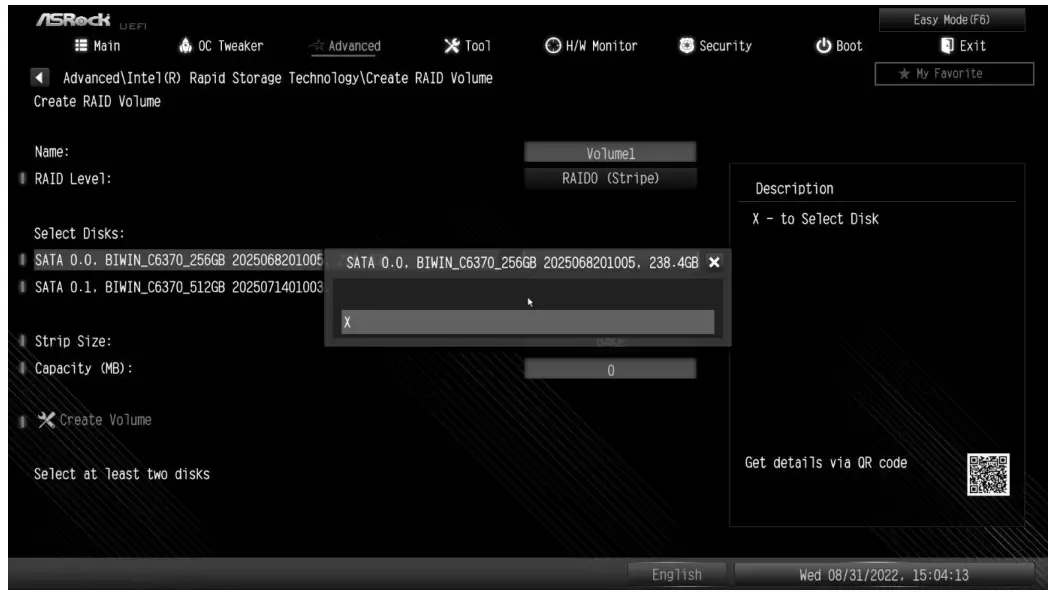
Task: Click the Main tab list icon
Action: pos(81,45)
